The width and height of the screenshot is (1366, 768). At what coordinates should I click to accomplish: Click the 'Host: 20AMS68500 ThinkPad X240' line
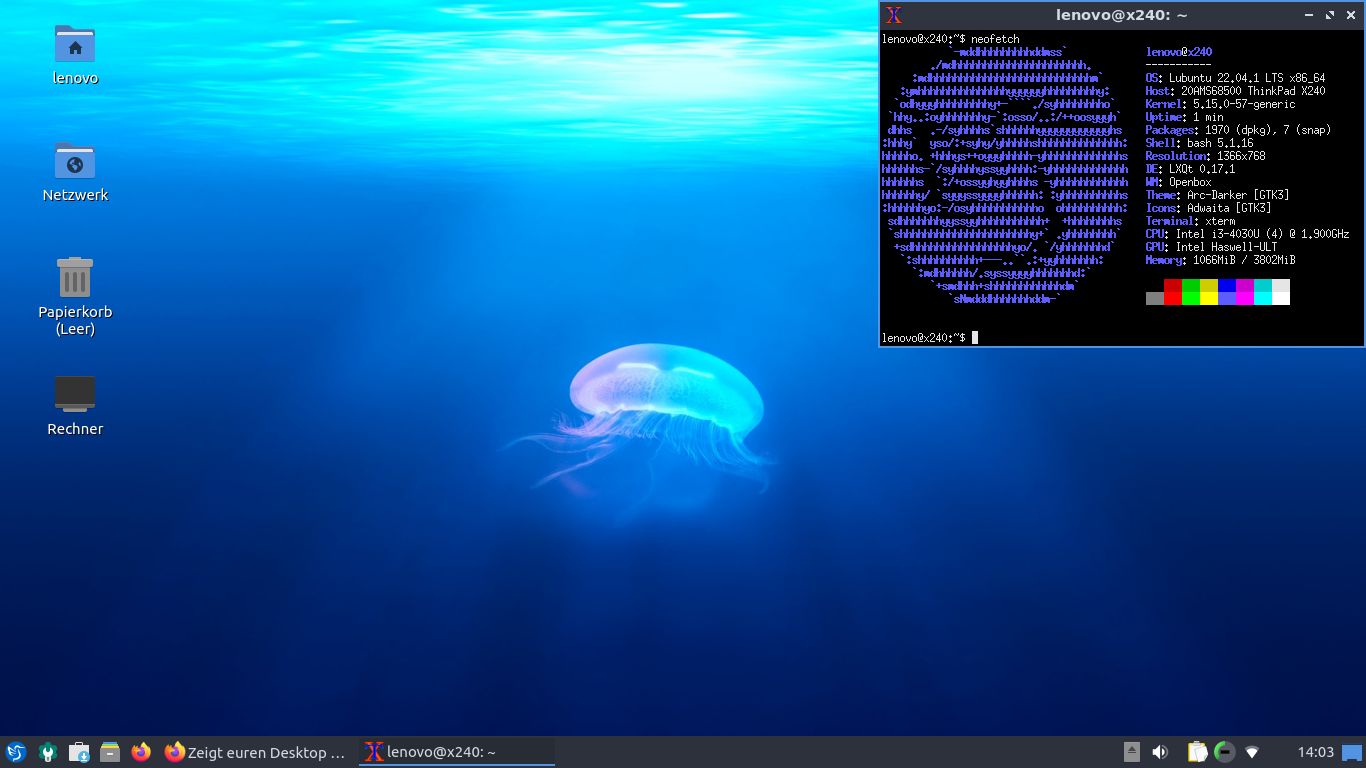[x=1235, y=91]
